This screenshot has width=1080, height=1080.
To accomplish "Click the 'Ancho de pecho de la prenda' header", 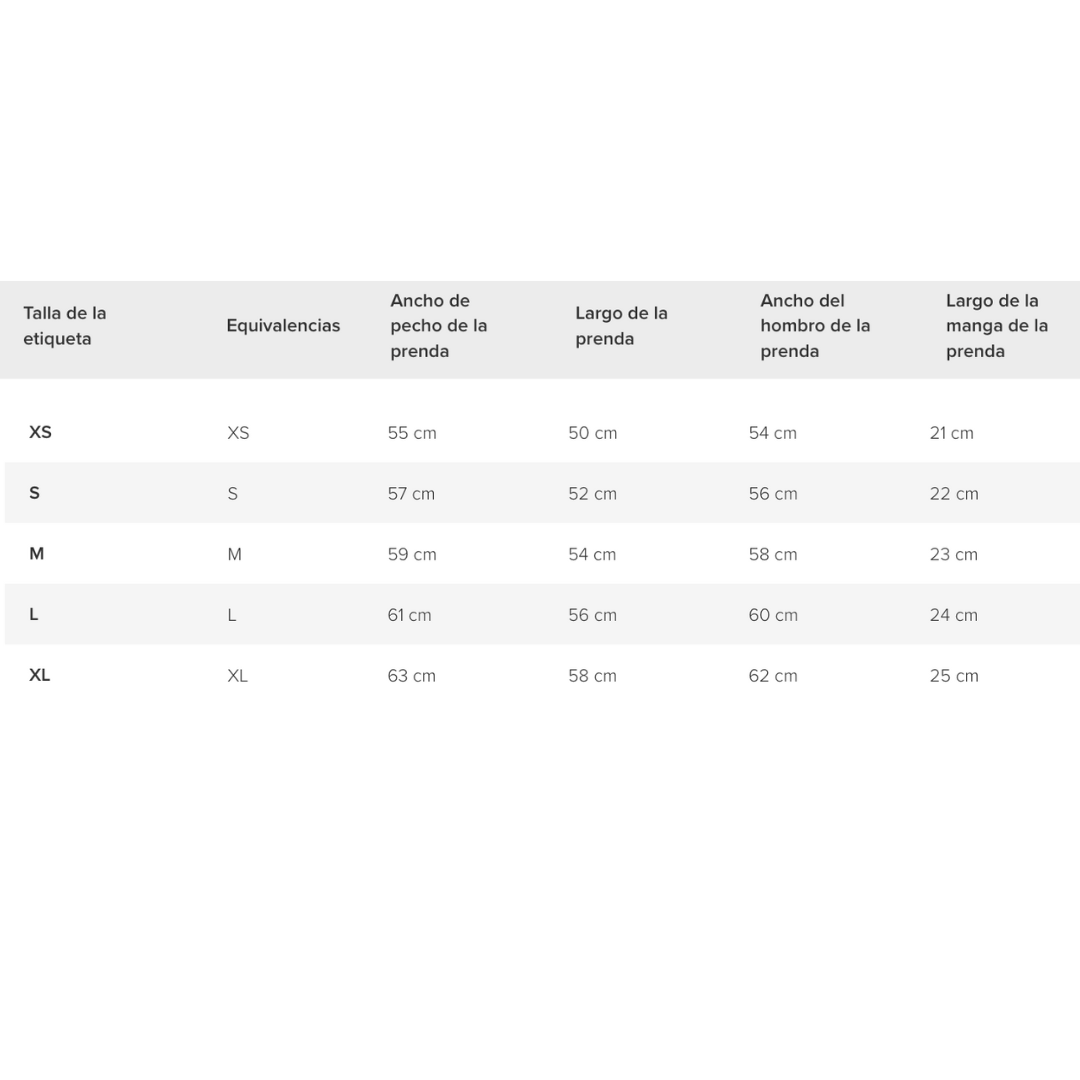I will coord(439,326).
